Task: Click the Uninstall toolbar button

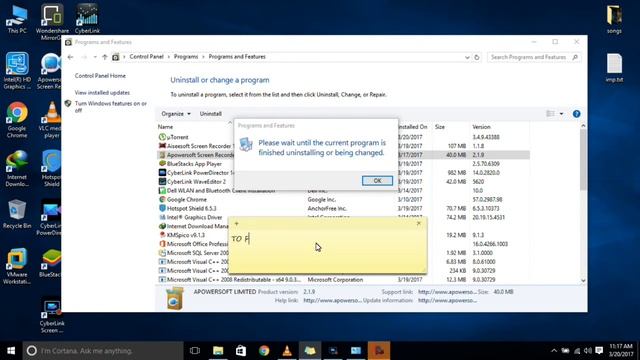Action: pyautogui.click(x=211, y=114)
